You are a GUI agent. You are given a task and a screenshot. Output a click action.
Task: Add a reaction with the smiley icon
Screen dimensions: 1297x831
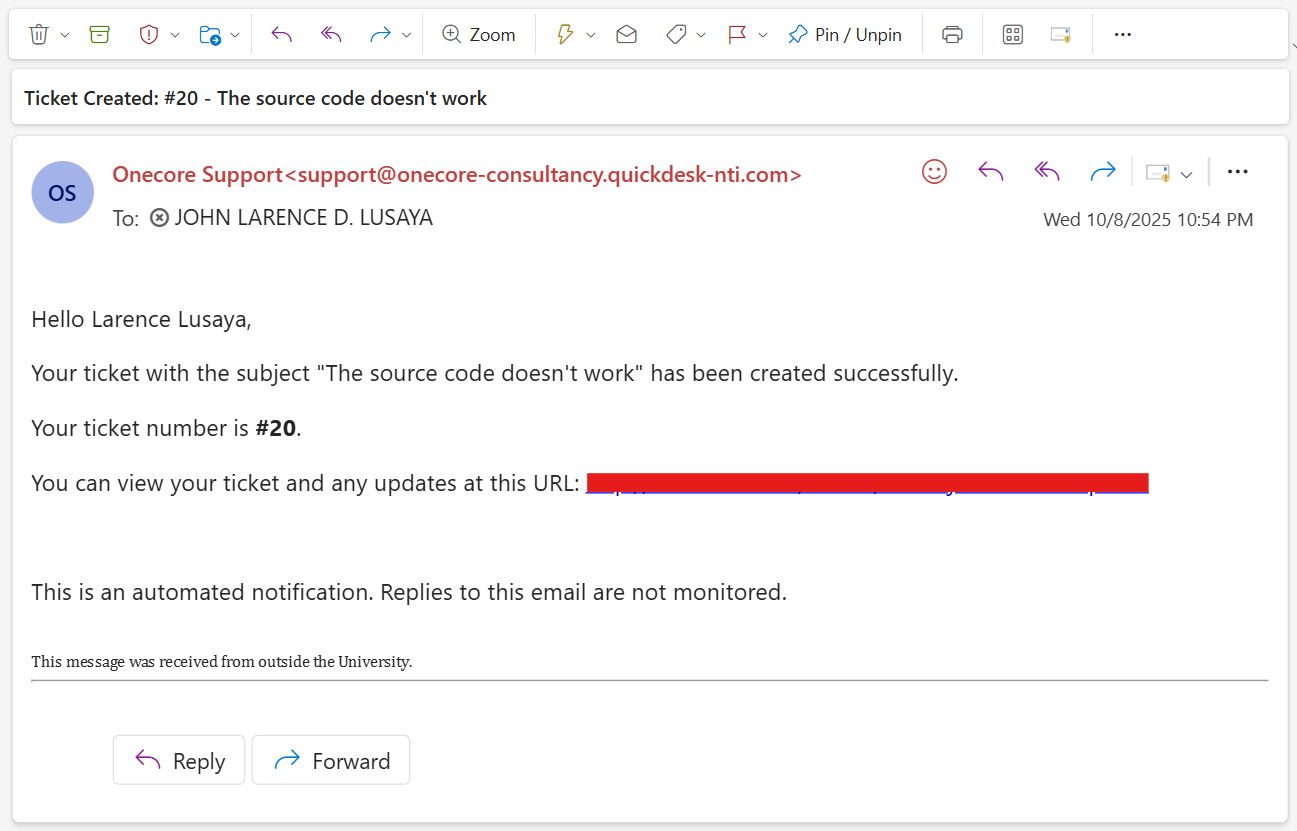933,170
